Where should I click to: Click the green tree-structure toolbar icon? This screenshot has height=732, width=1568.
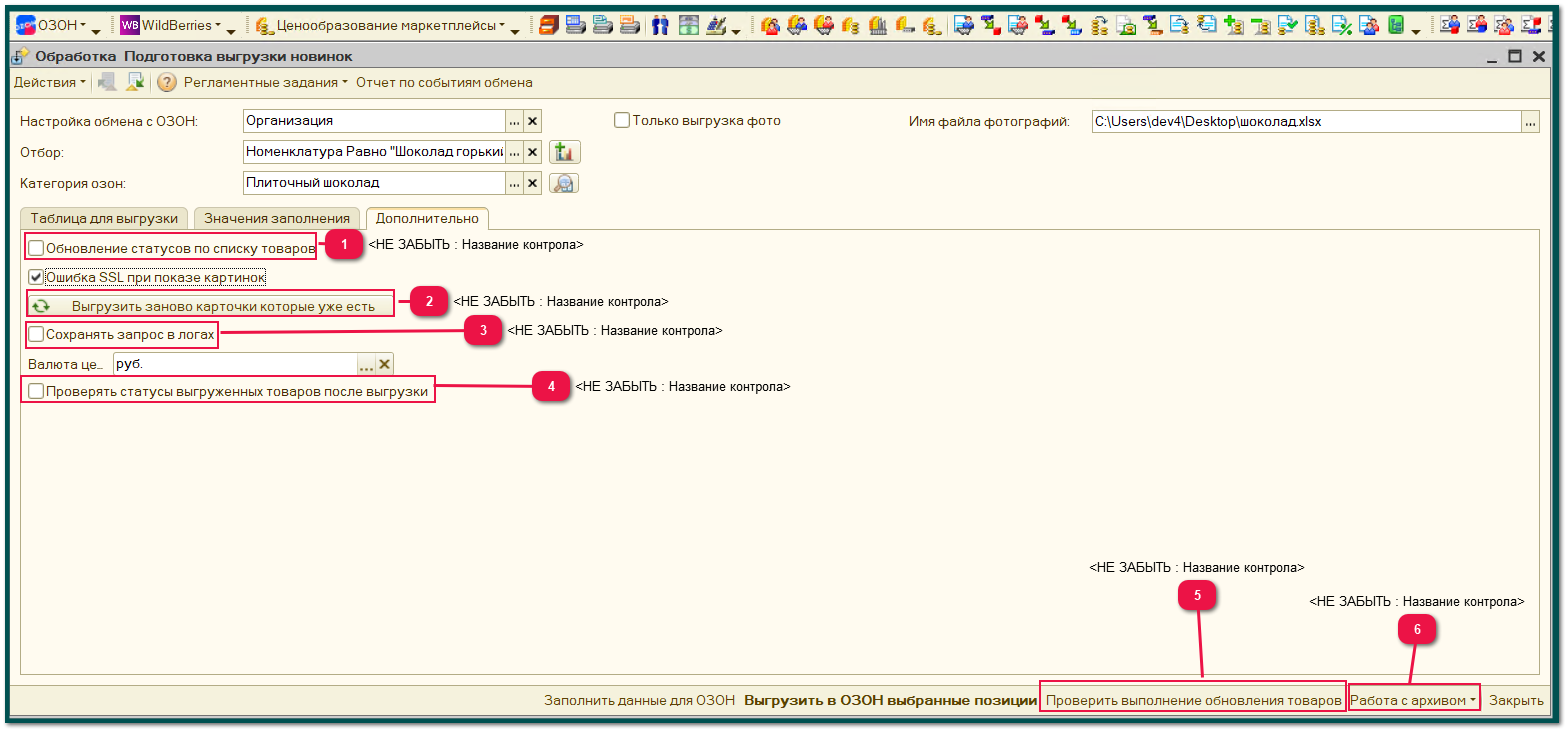1396,26
